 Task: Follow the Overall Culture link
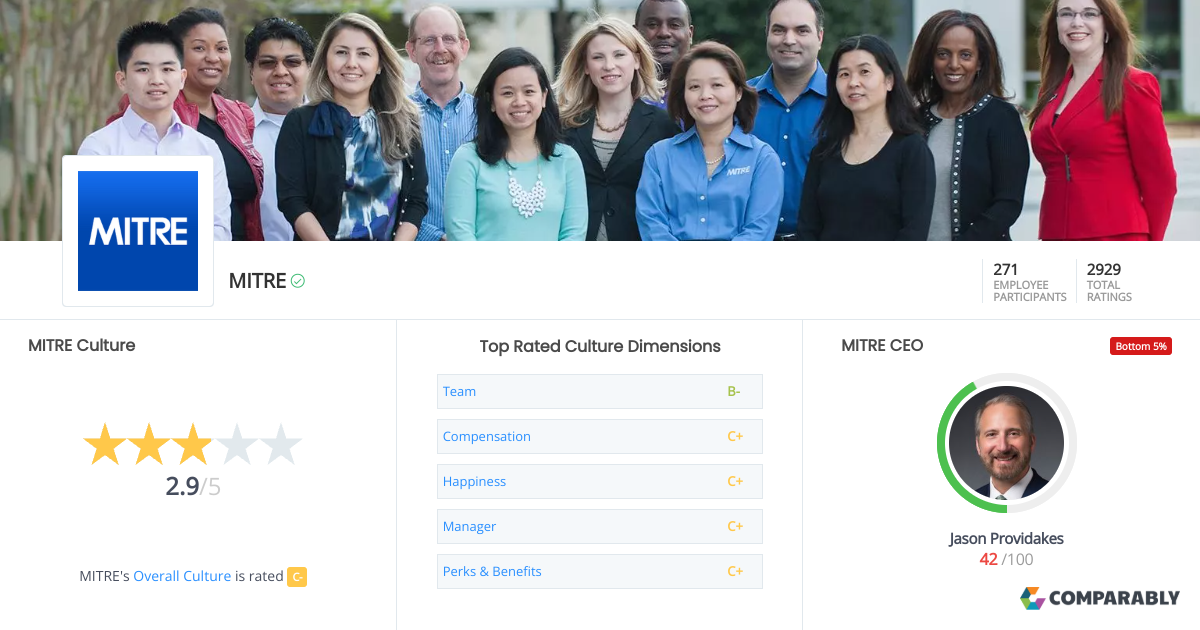click(182, 576)
